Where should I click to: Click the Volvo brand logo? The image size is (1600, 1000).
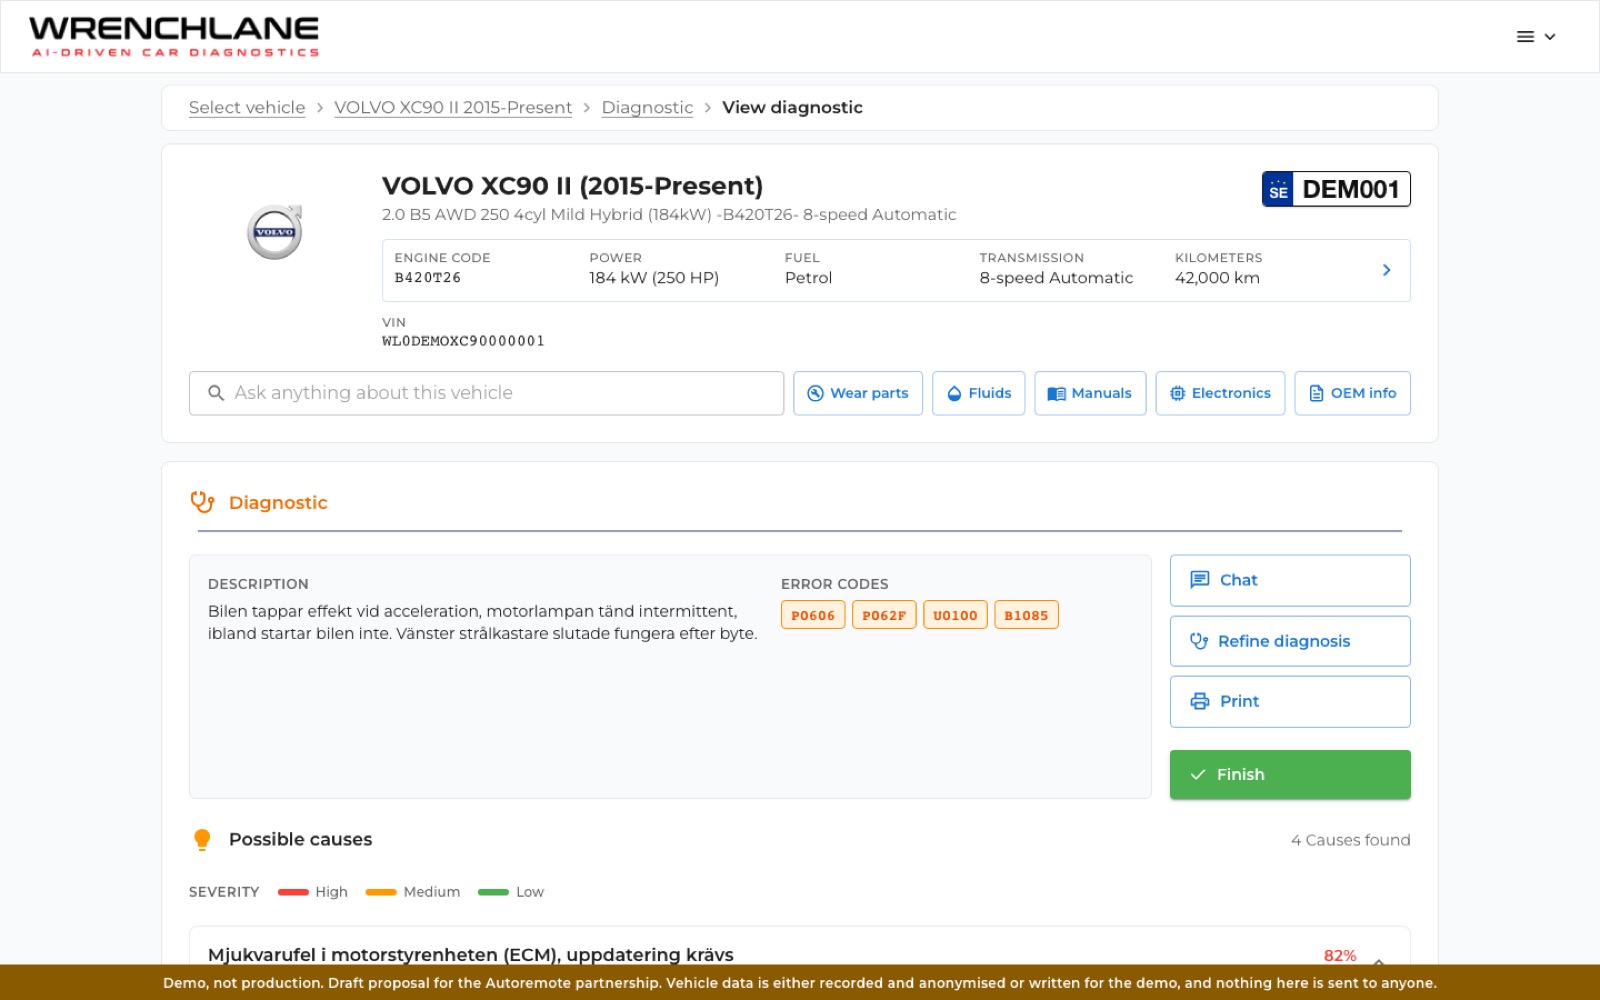coord(275,232)
